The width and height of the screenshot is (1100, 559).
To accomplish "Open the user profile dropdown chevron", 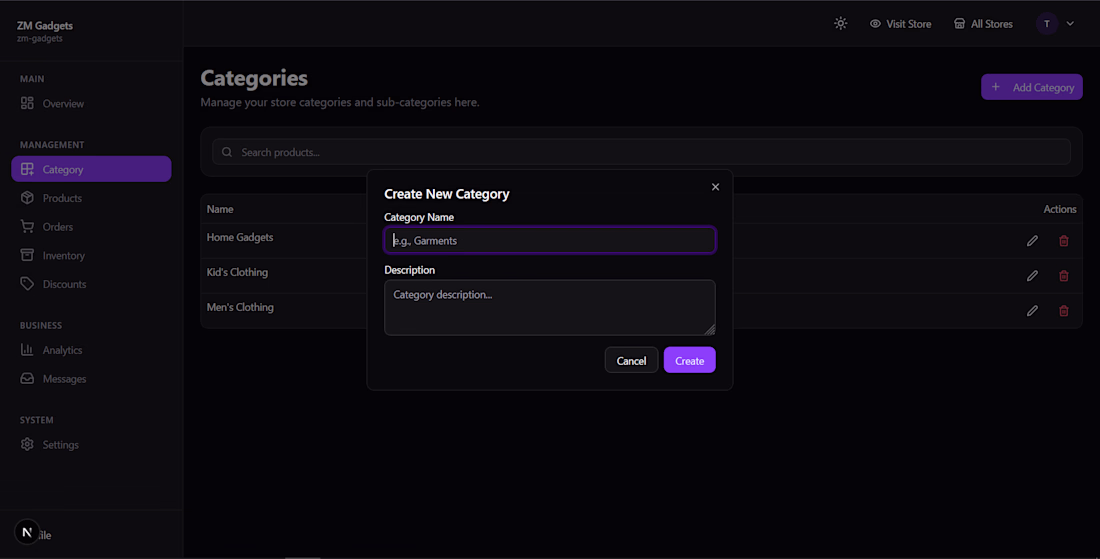I will point(1070,24).
